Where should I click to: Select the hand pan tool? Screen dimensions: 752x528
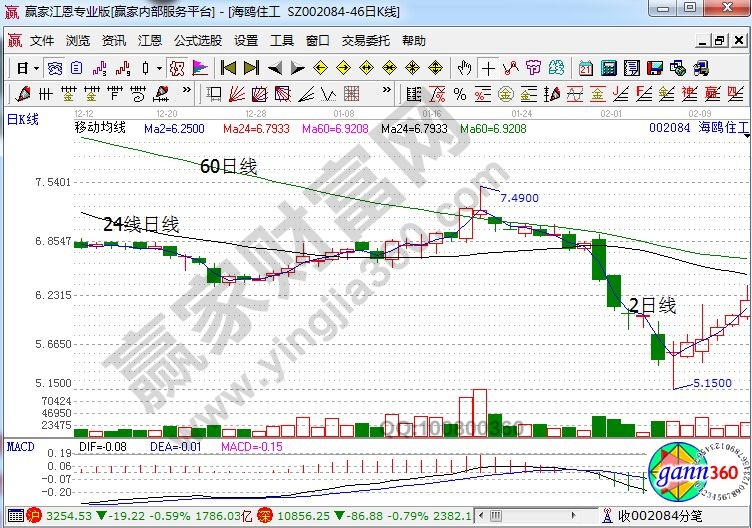(x=464, y=69)
